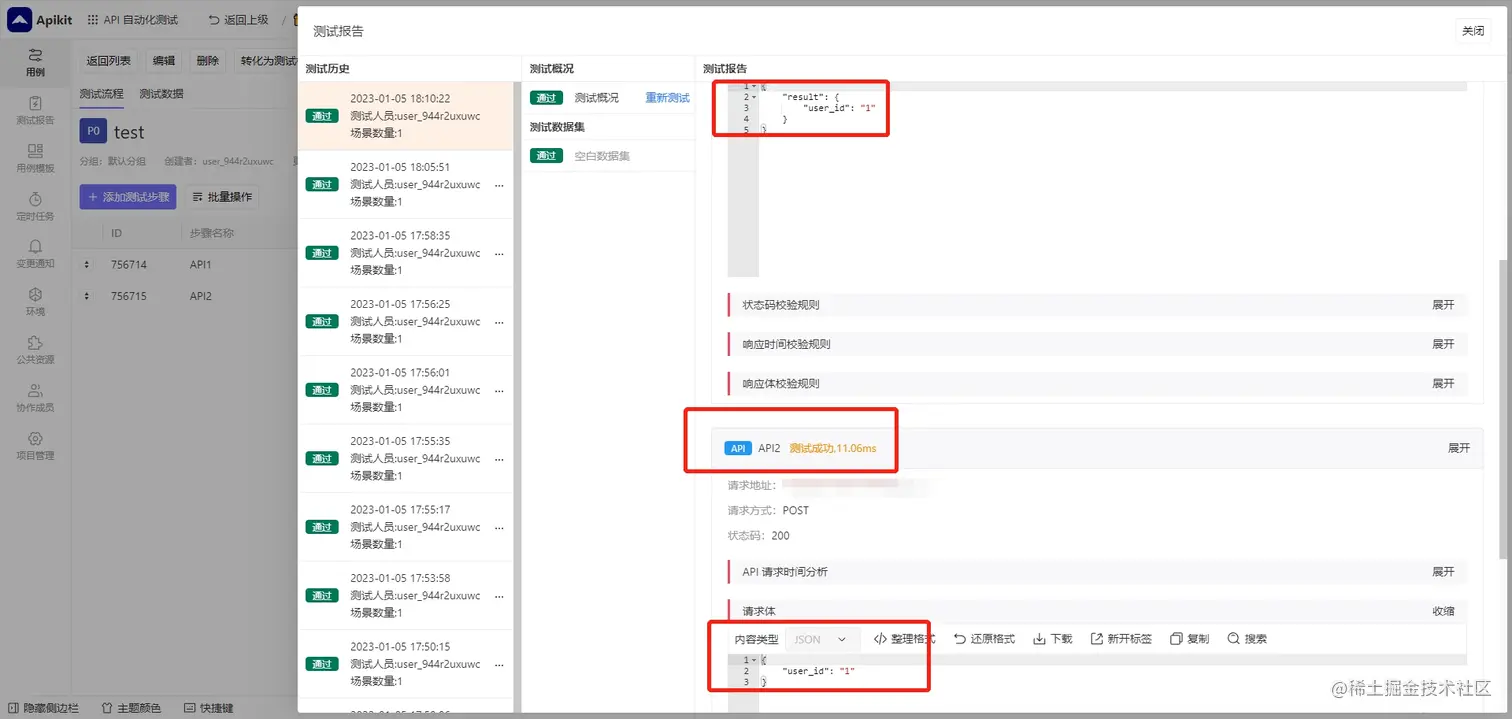This screenshot has height=719, width=1512.
Task: Click 下载 download icon
Action: (1040, 639)
